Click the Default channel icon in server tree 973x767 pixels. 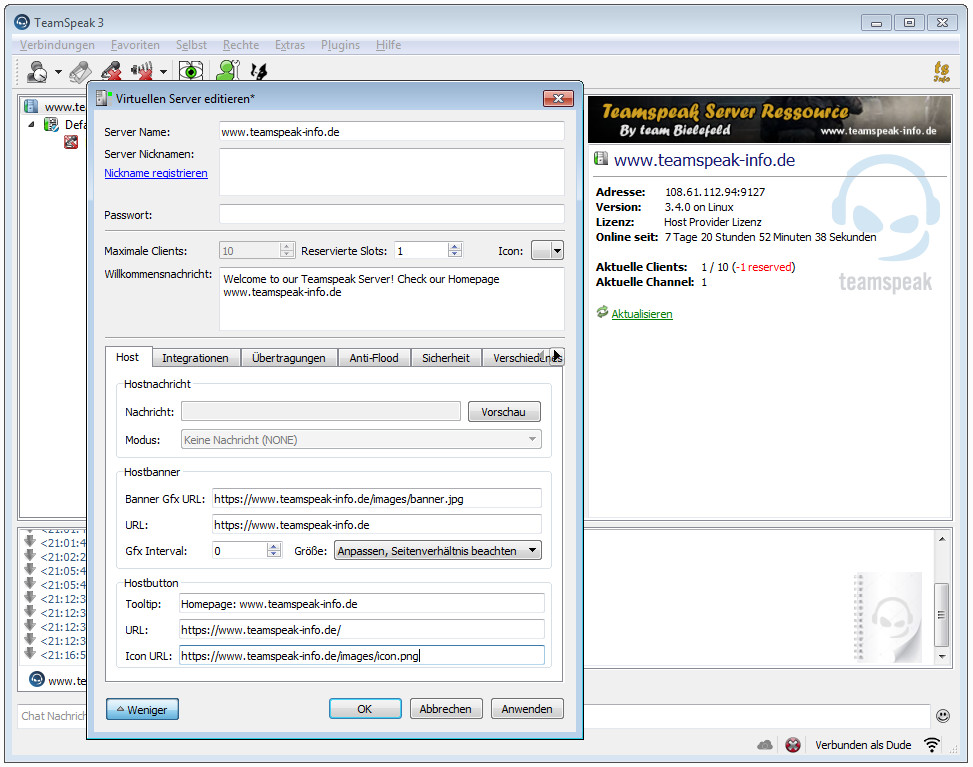click(x=51, y=125)
